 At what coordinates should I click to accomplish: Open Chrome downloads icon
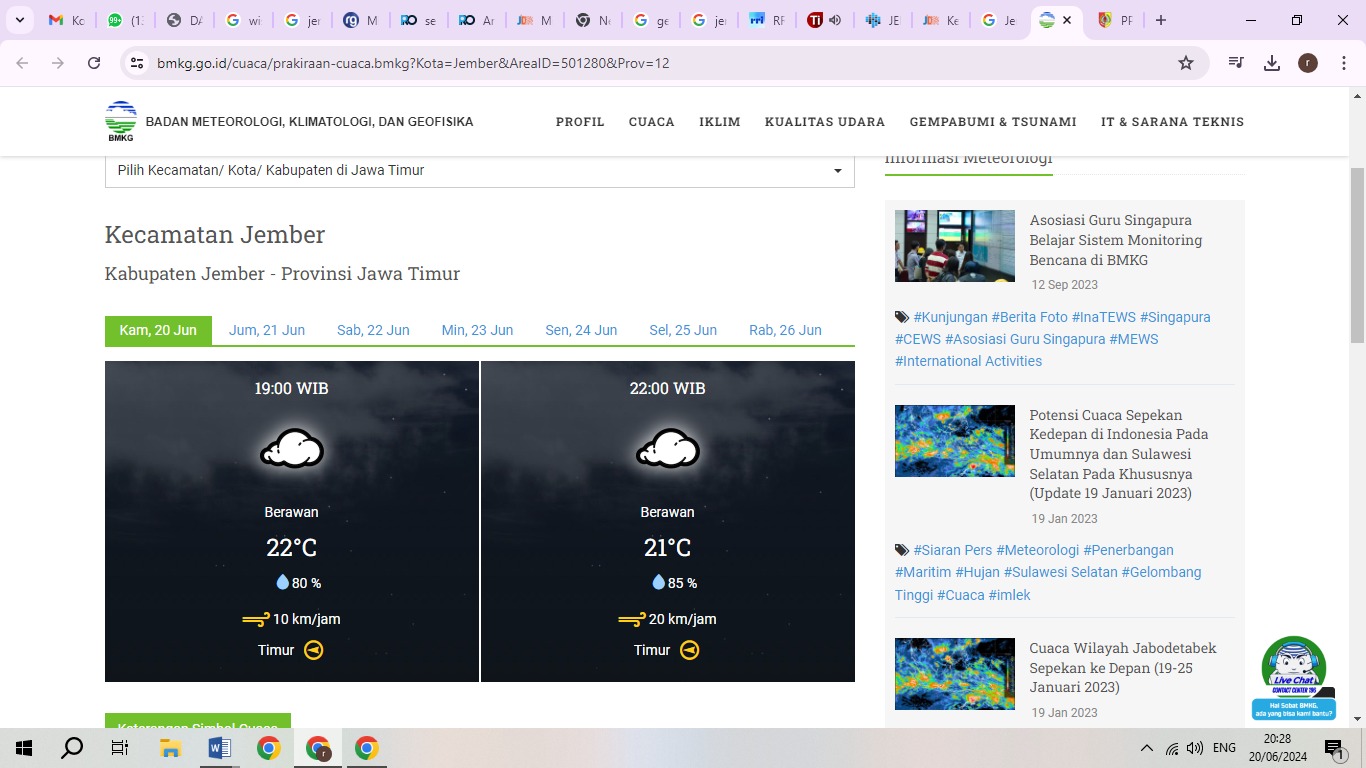coord(1272,63)
